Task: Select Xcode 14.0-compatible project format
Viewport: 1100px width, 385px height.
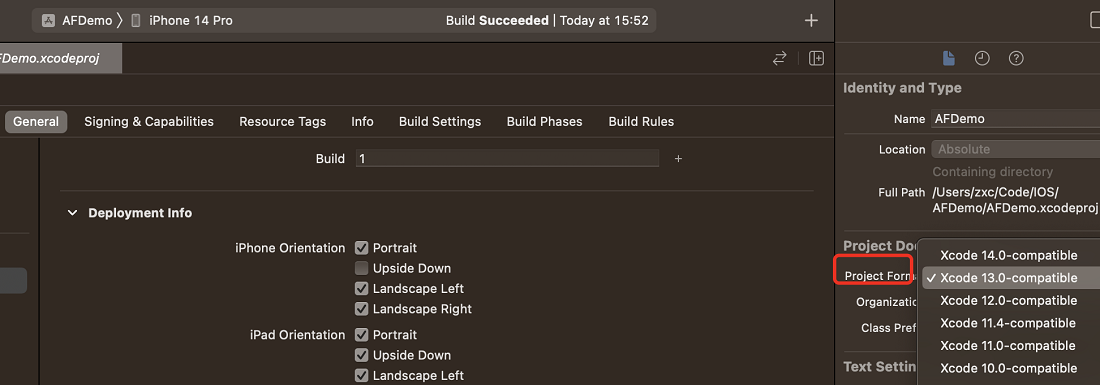Action: coord(1008,255)
